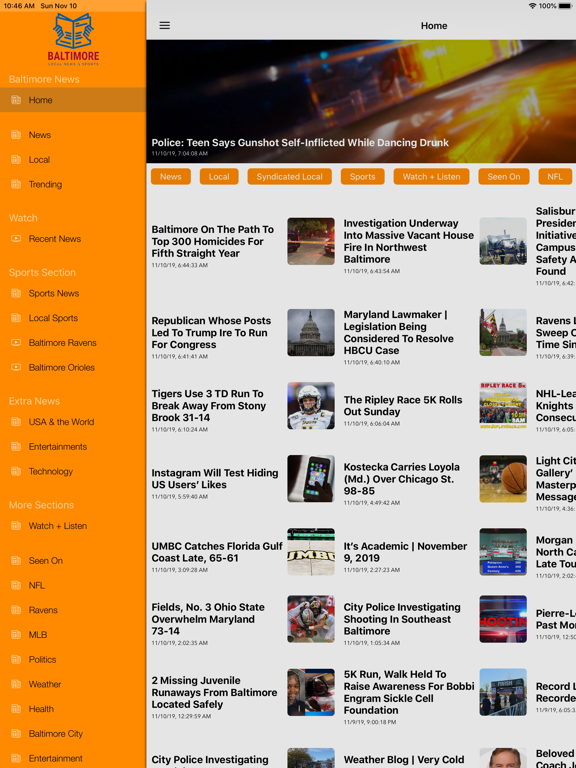Viewport: 576px width, 768px height.
Task: Select the Sports category chip
Action: 362,177
